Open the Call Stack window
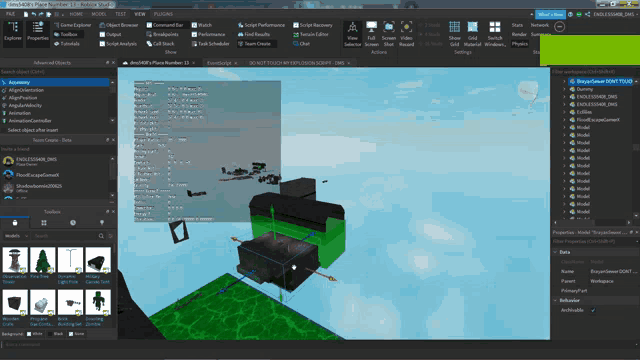The height and width of the screenshot is (360, 640). (x=160, y=44)
